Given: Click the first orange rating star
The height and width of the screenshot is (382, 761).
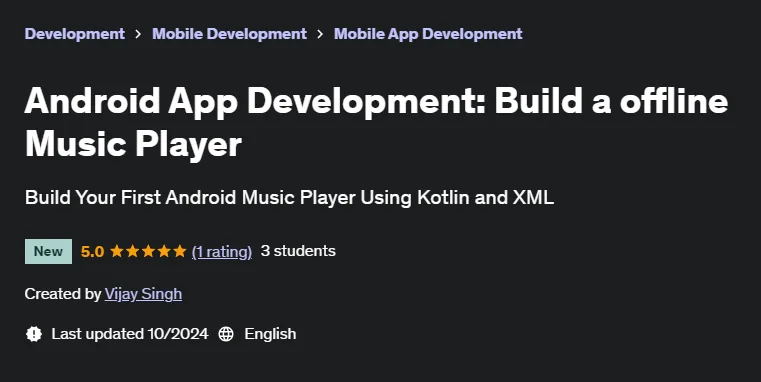Looking at the screenshot, I should click(116, 251).
